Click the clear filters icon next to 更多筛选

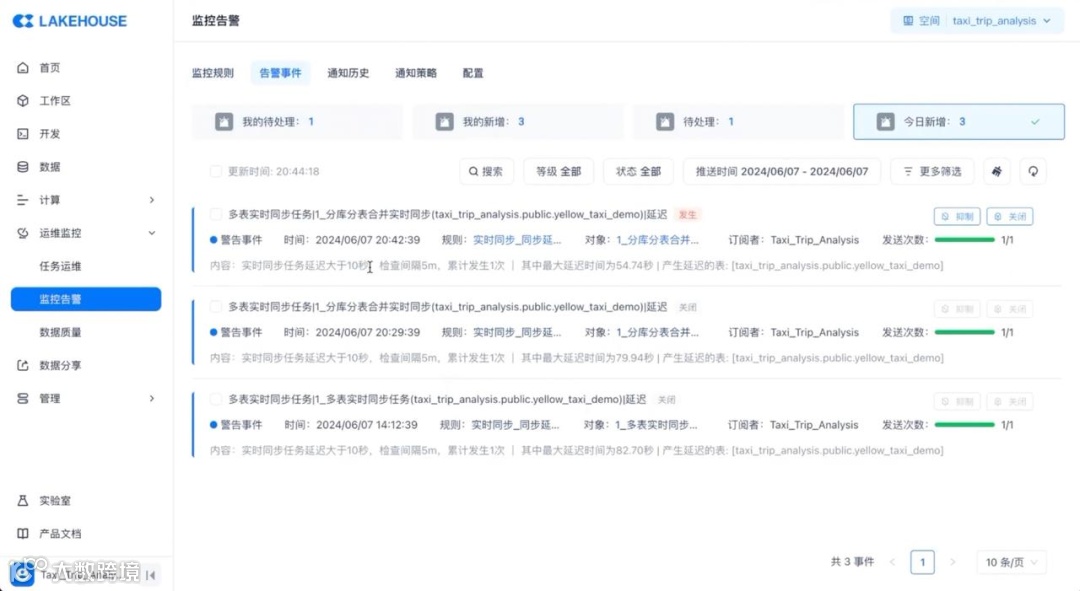997,172
